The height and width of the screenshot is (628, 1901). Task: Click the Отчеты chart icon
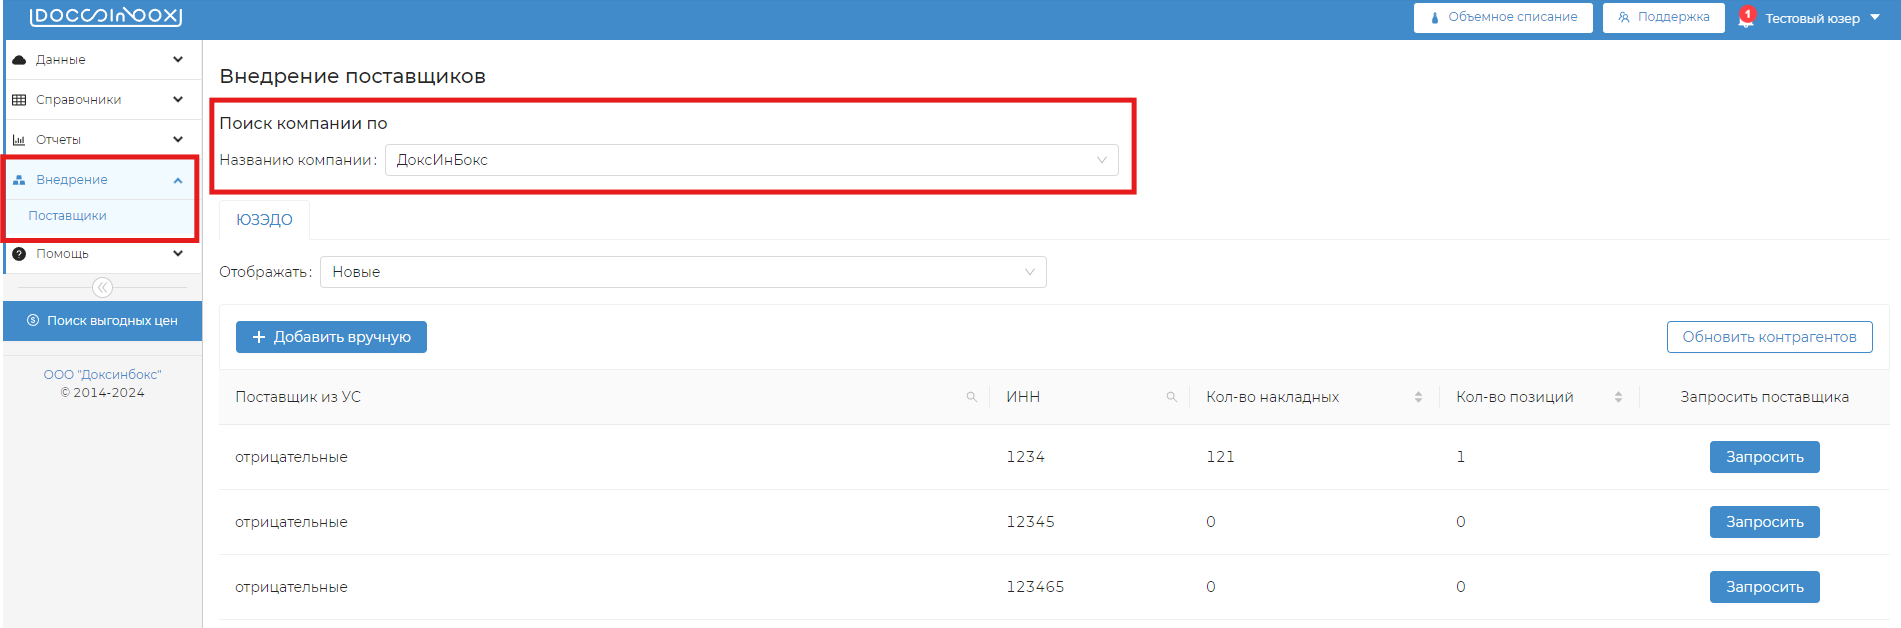pos(19,140)
